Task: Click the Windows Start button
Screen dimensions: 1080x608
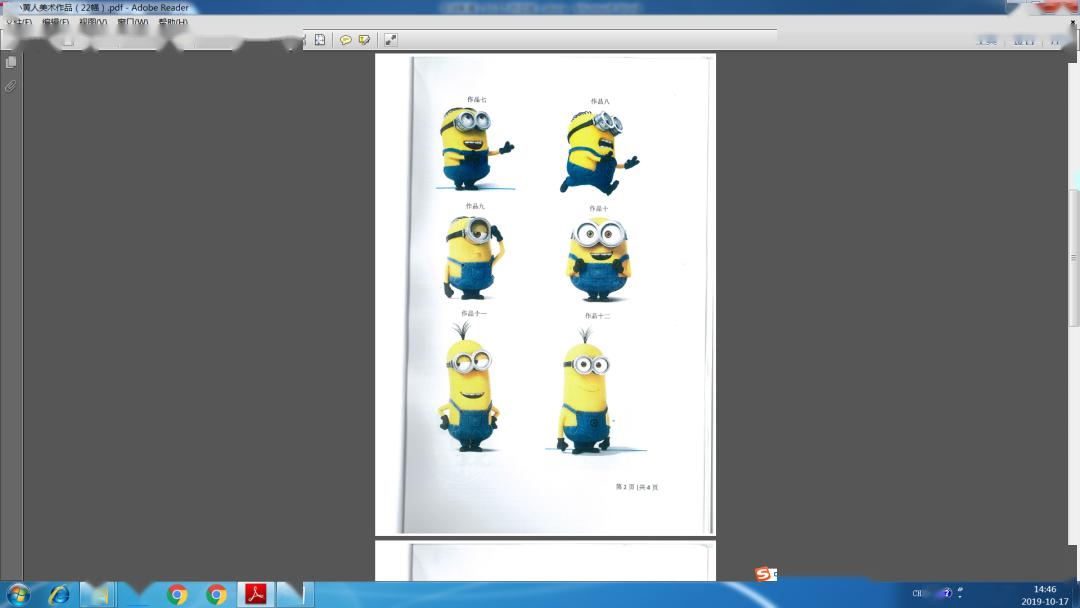Action: coord(17,595)
